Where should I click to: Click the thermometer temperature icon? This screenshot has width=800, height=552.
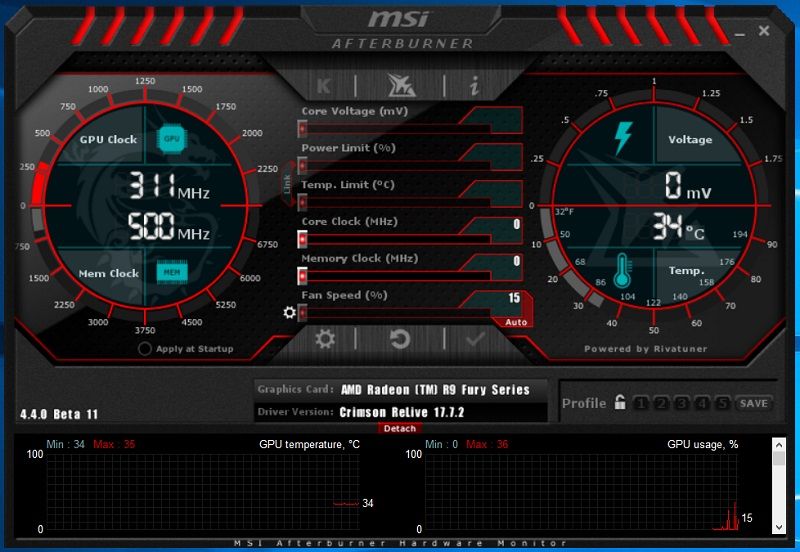[x=622, y=270]
